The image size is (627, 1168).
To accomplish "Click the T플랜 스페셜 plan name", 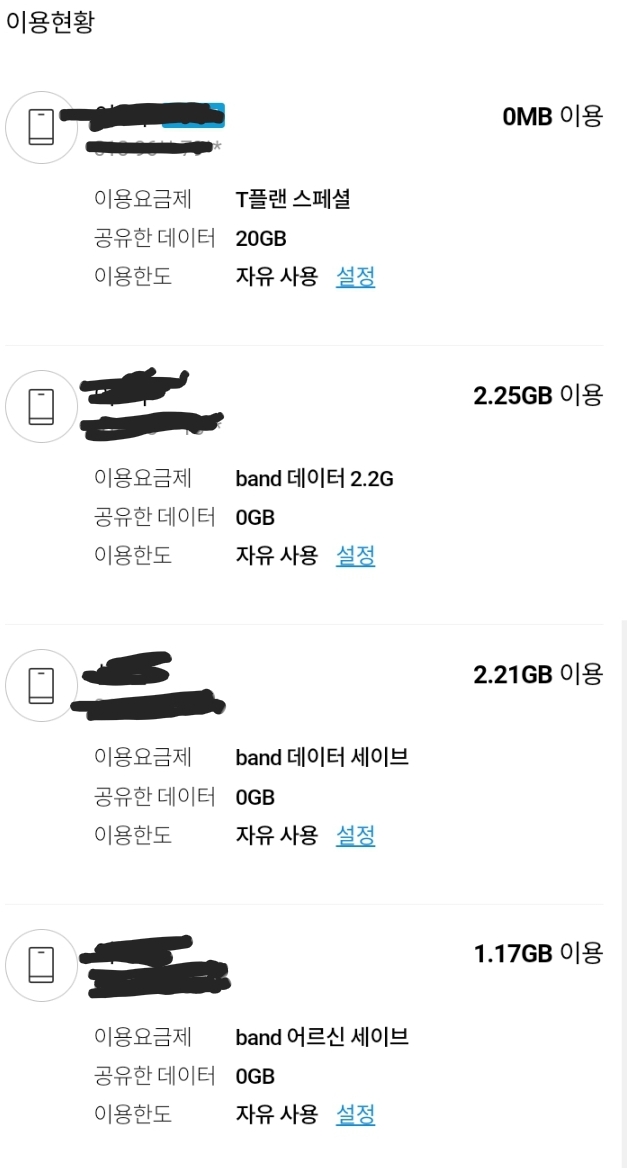I will (292, 199).
